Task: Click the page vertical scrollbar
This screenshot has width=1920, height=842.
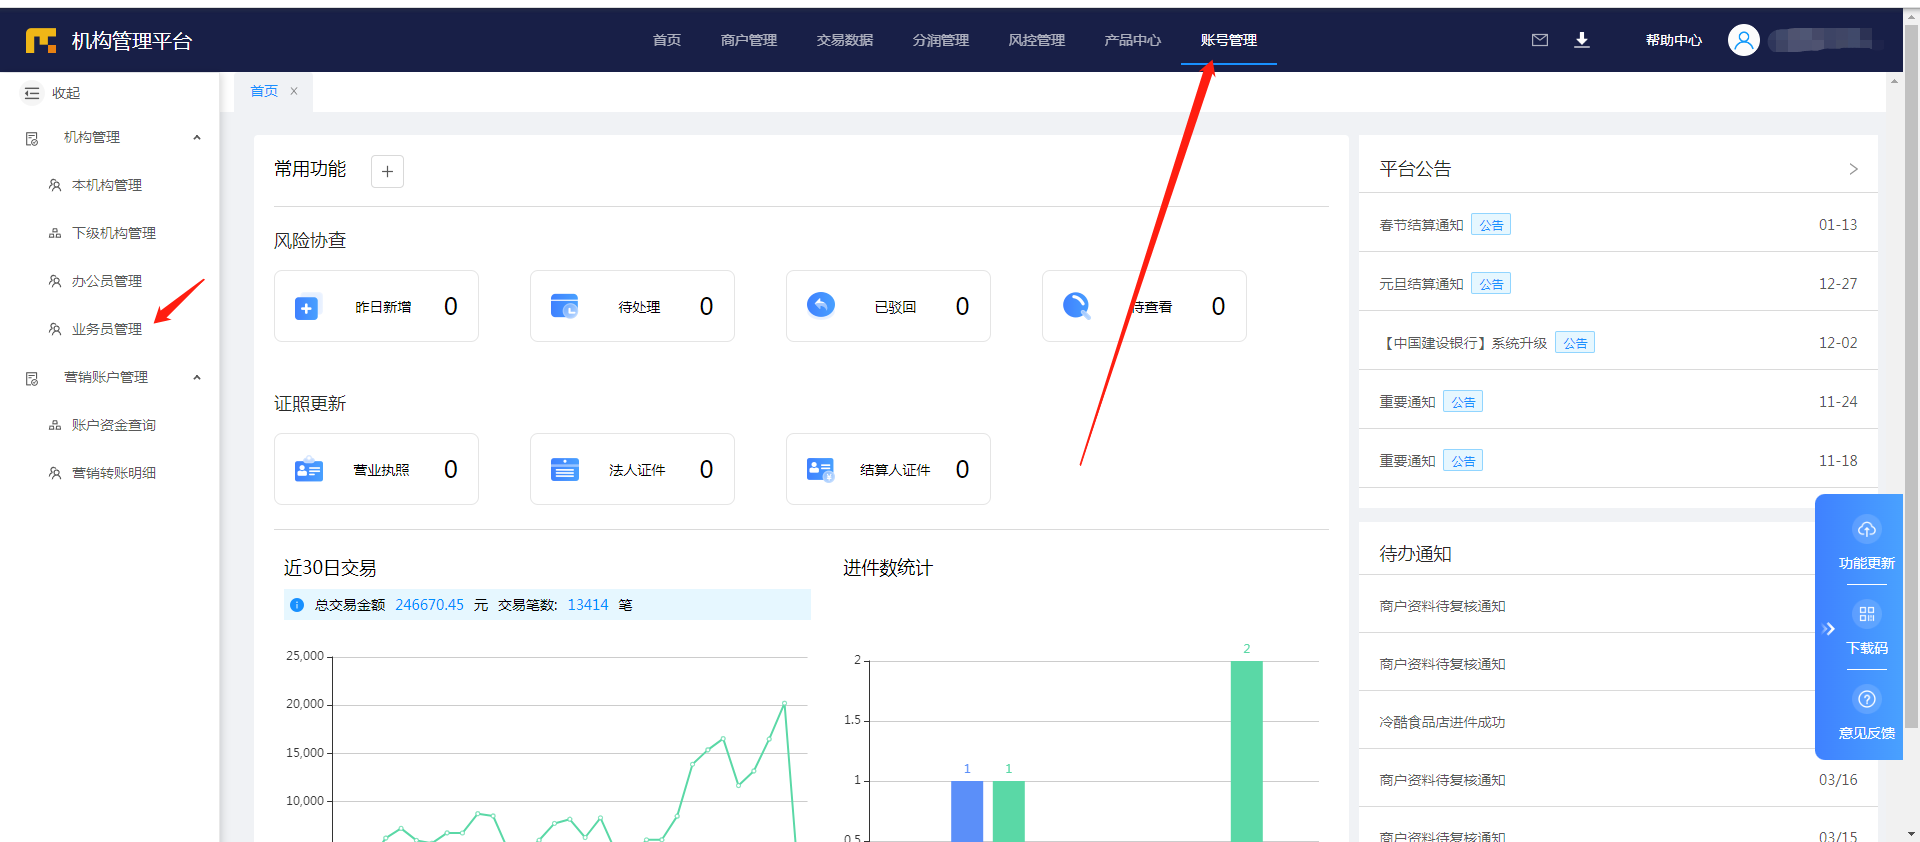Action: coord(1911,400)
